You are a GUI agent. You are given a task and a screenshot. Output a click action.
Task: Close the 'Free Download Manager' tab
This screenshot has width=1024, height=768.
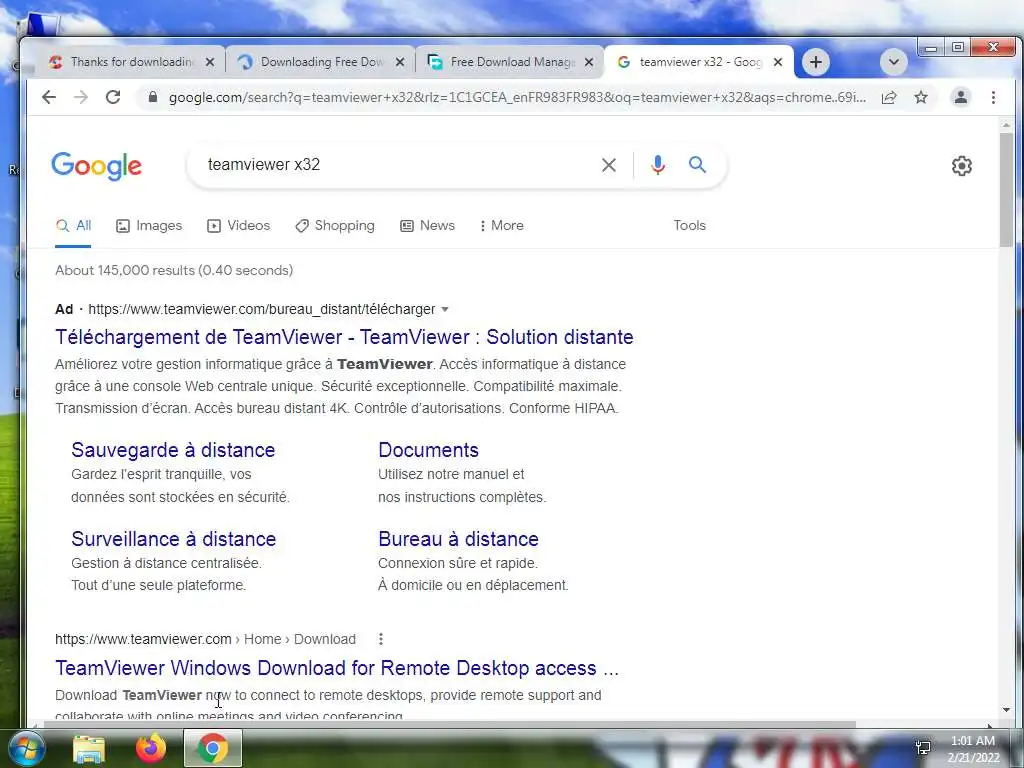coord(589,62)
